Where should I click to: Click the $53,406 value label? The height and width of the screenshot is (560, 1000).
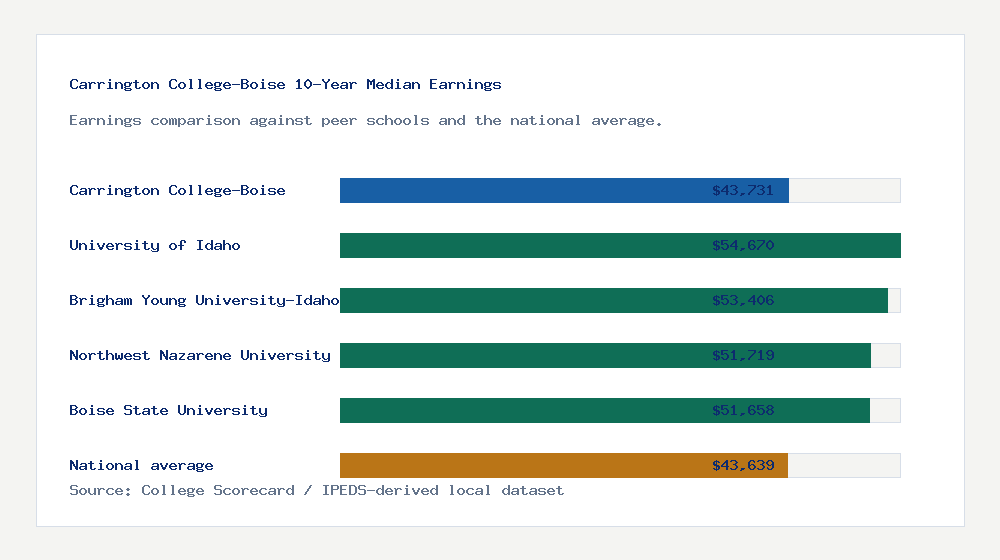pyautogui.click(x=743, y=300)
